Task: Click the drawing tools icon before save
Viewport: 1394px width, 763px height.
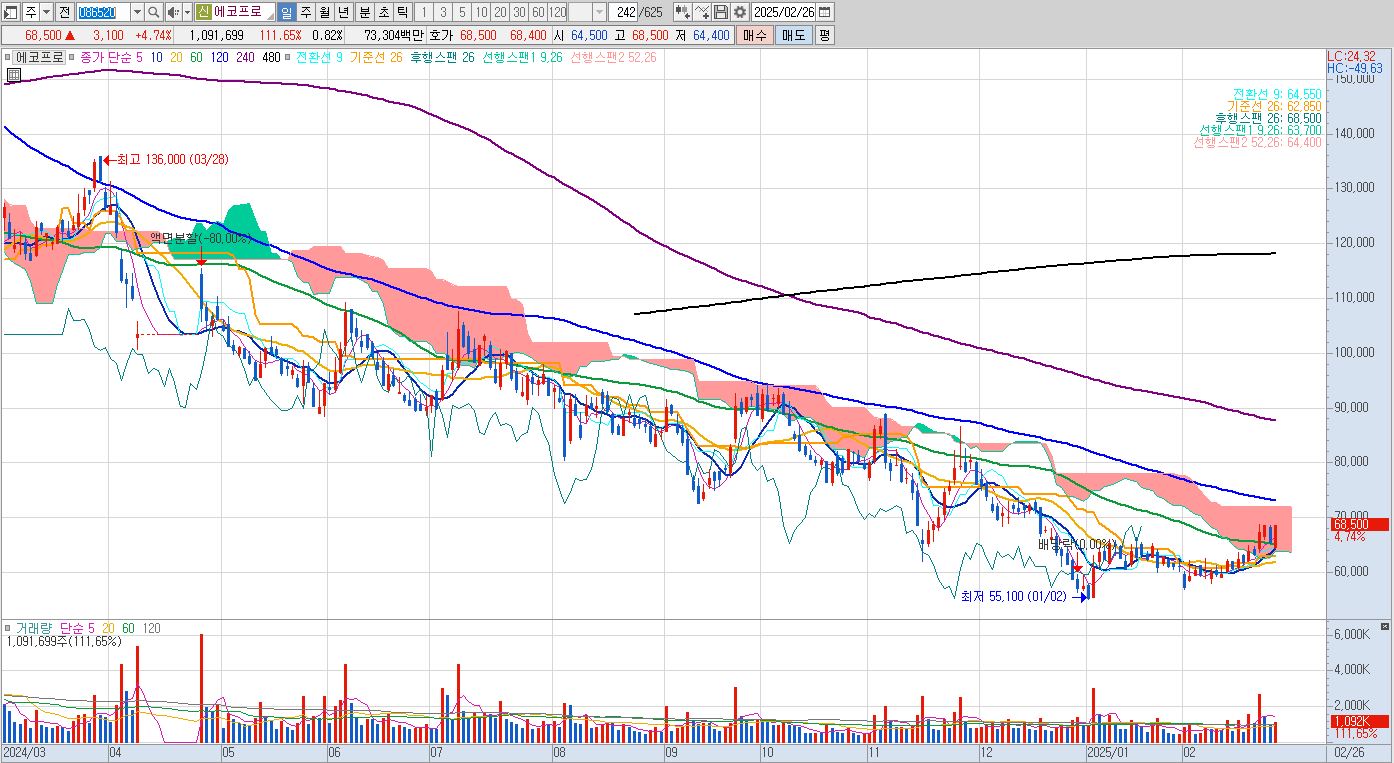Action: click(702, 12)
